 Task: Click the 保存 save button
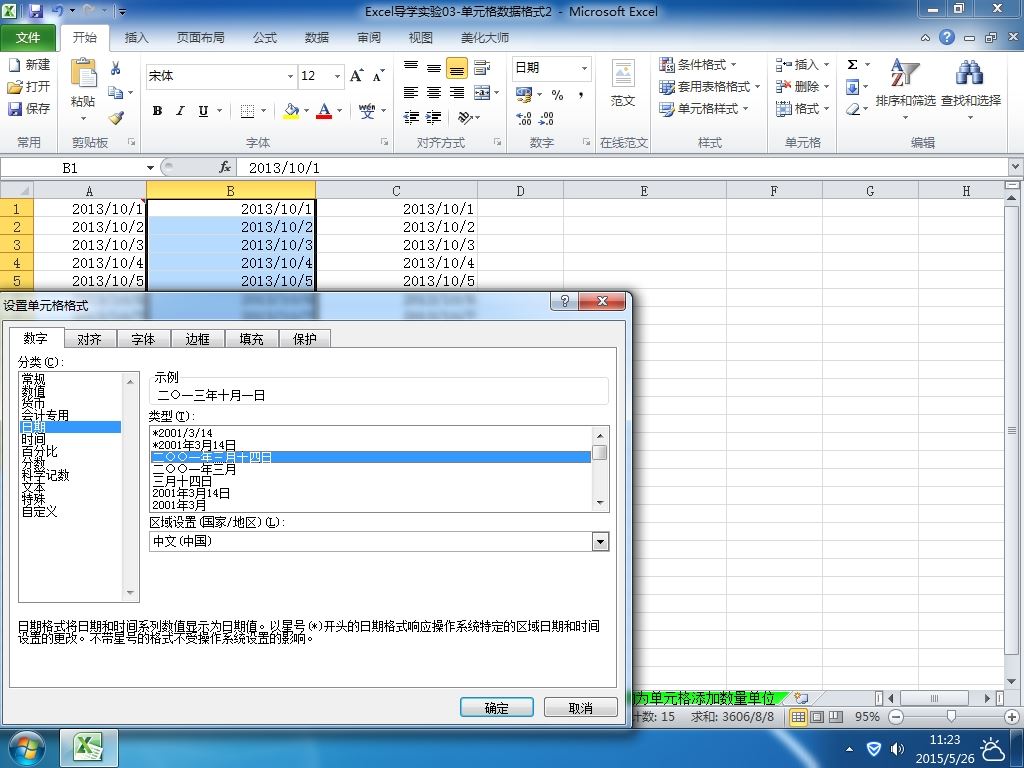(29, 108)
